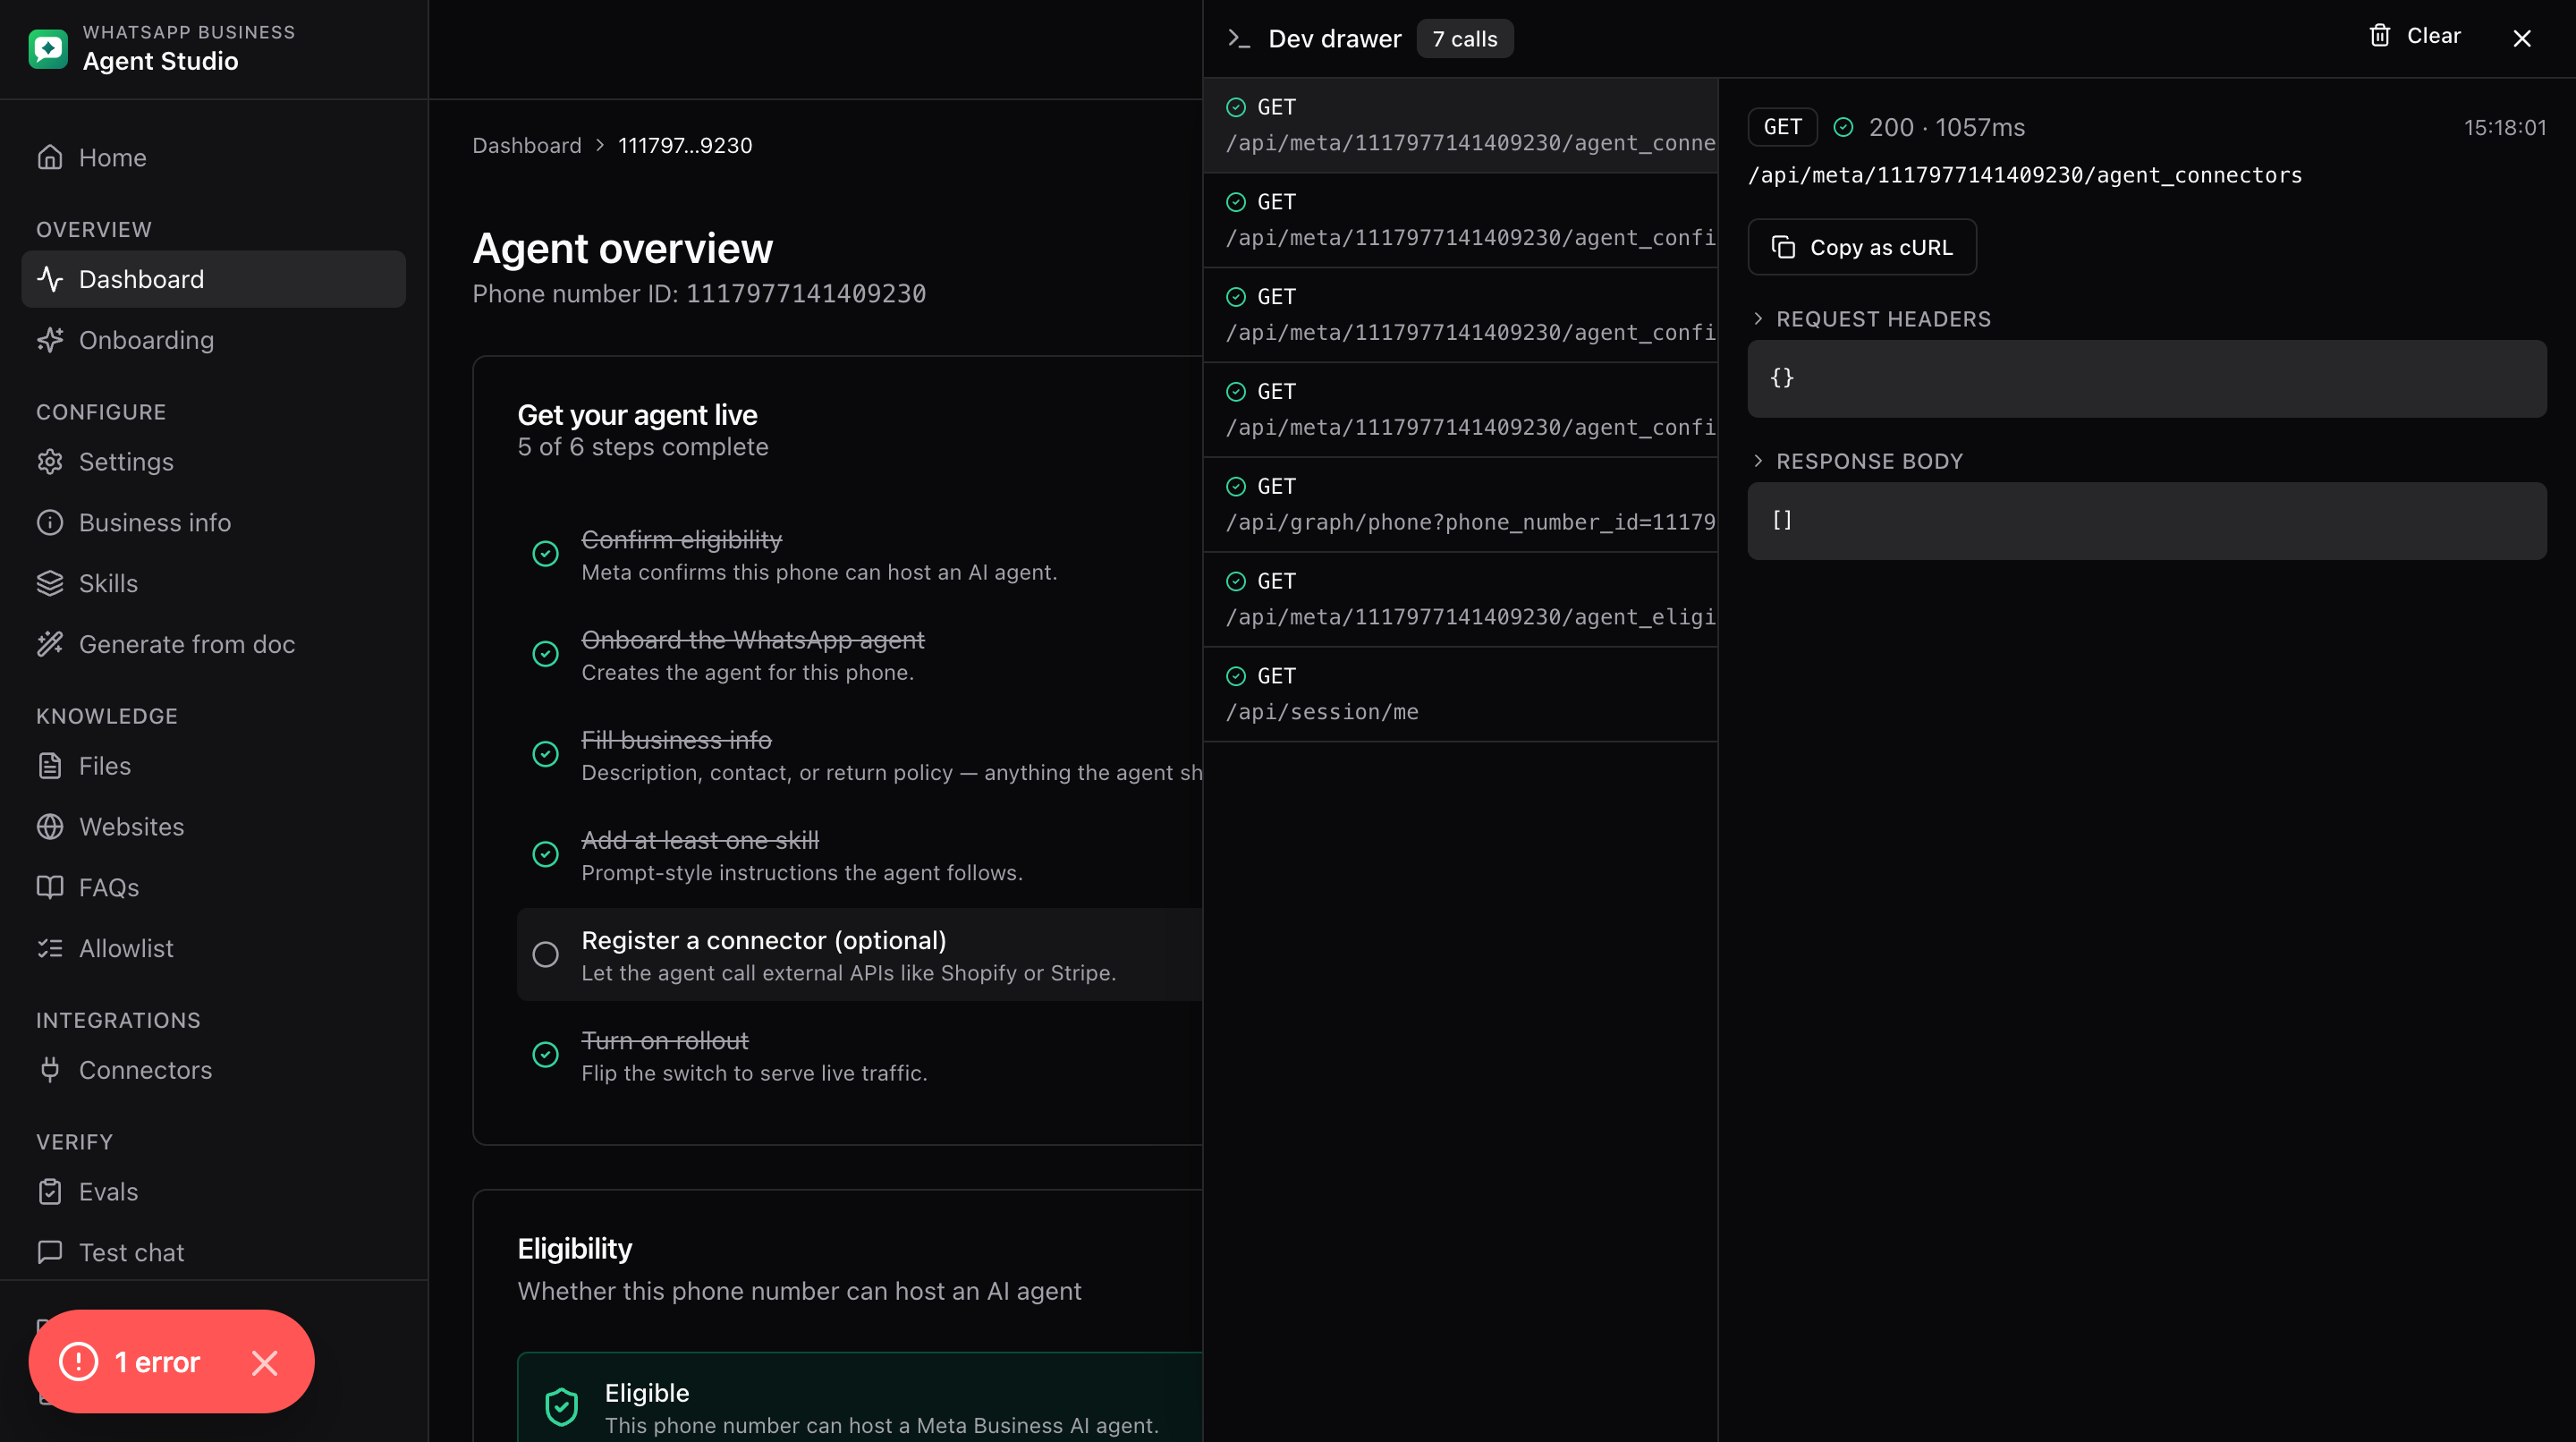This screenshot has height=1442, width=2576.
Task: Click the Websites globe icon
Action: [x=50, y=827]
